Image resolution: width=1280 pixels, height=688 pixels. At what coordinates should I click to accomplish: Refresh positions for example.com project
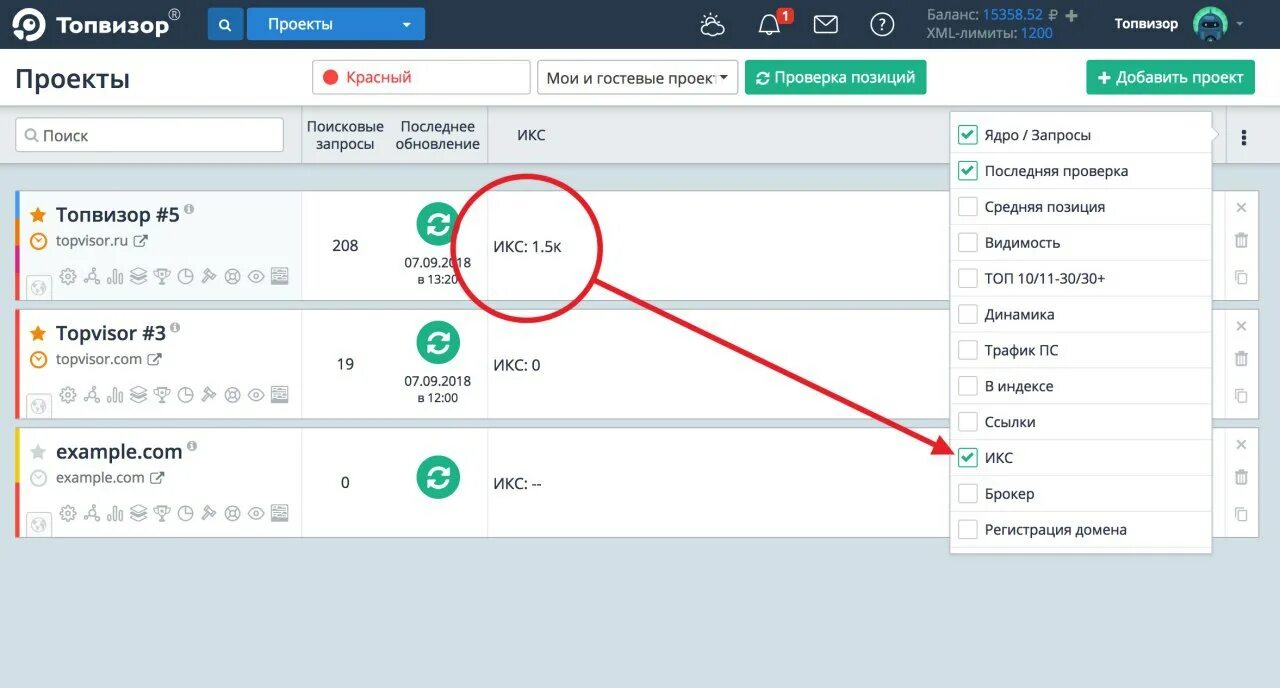click(x=438, y=477)
